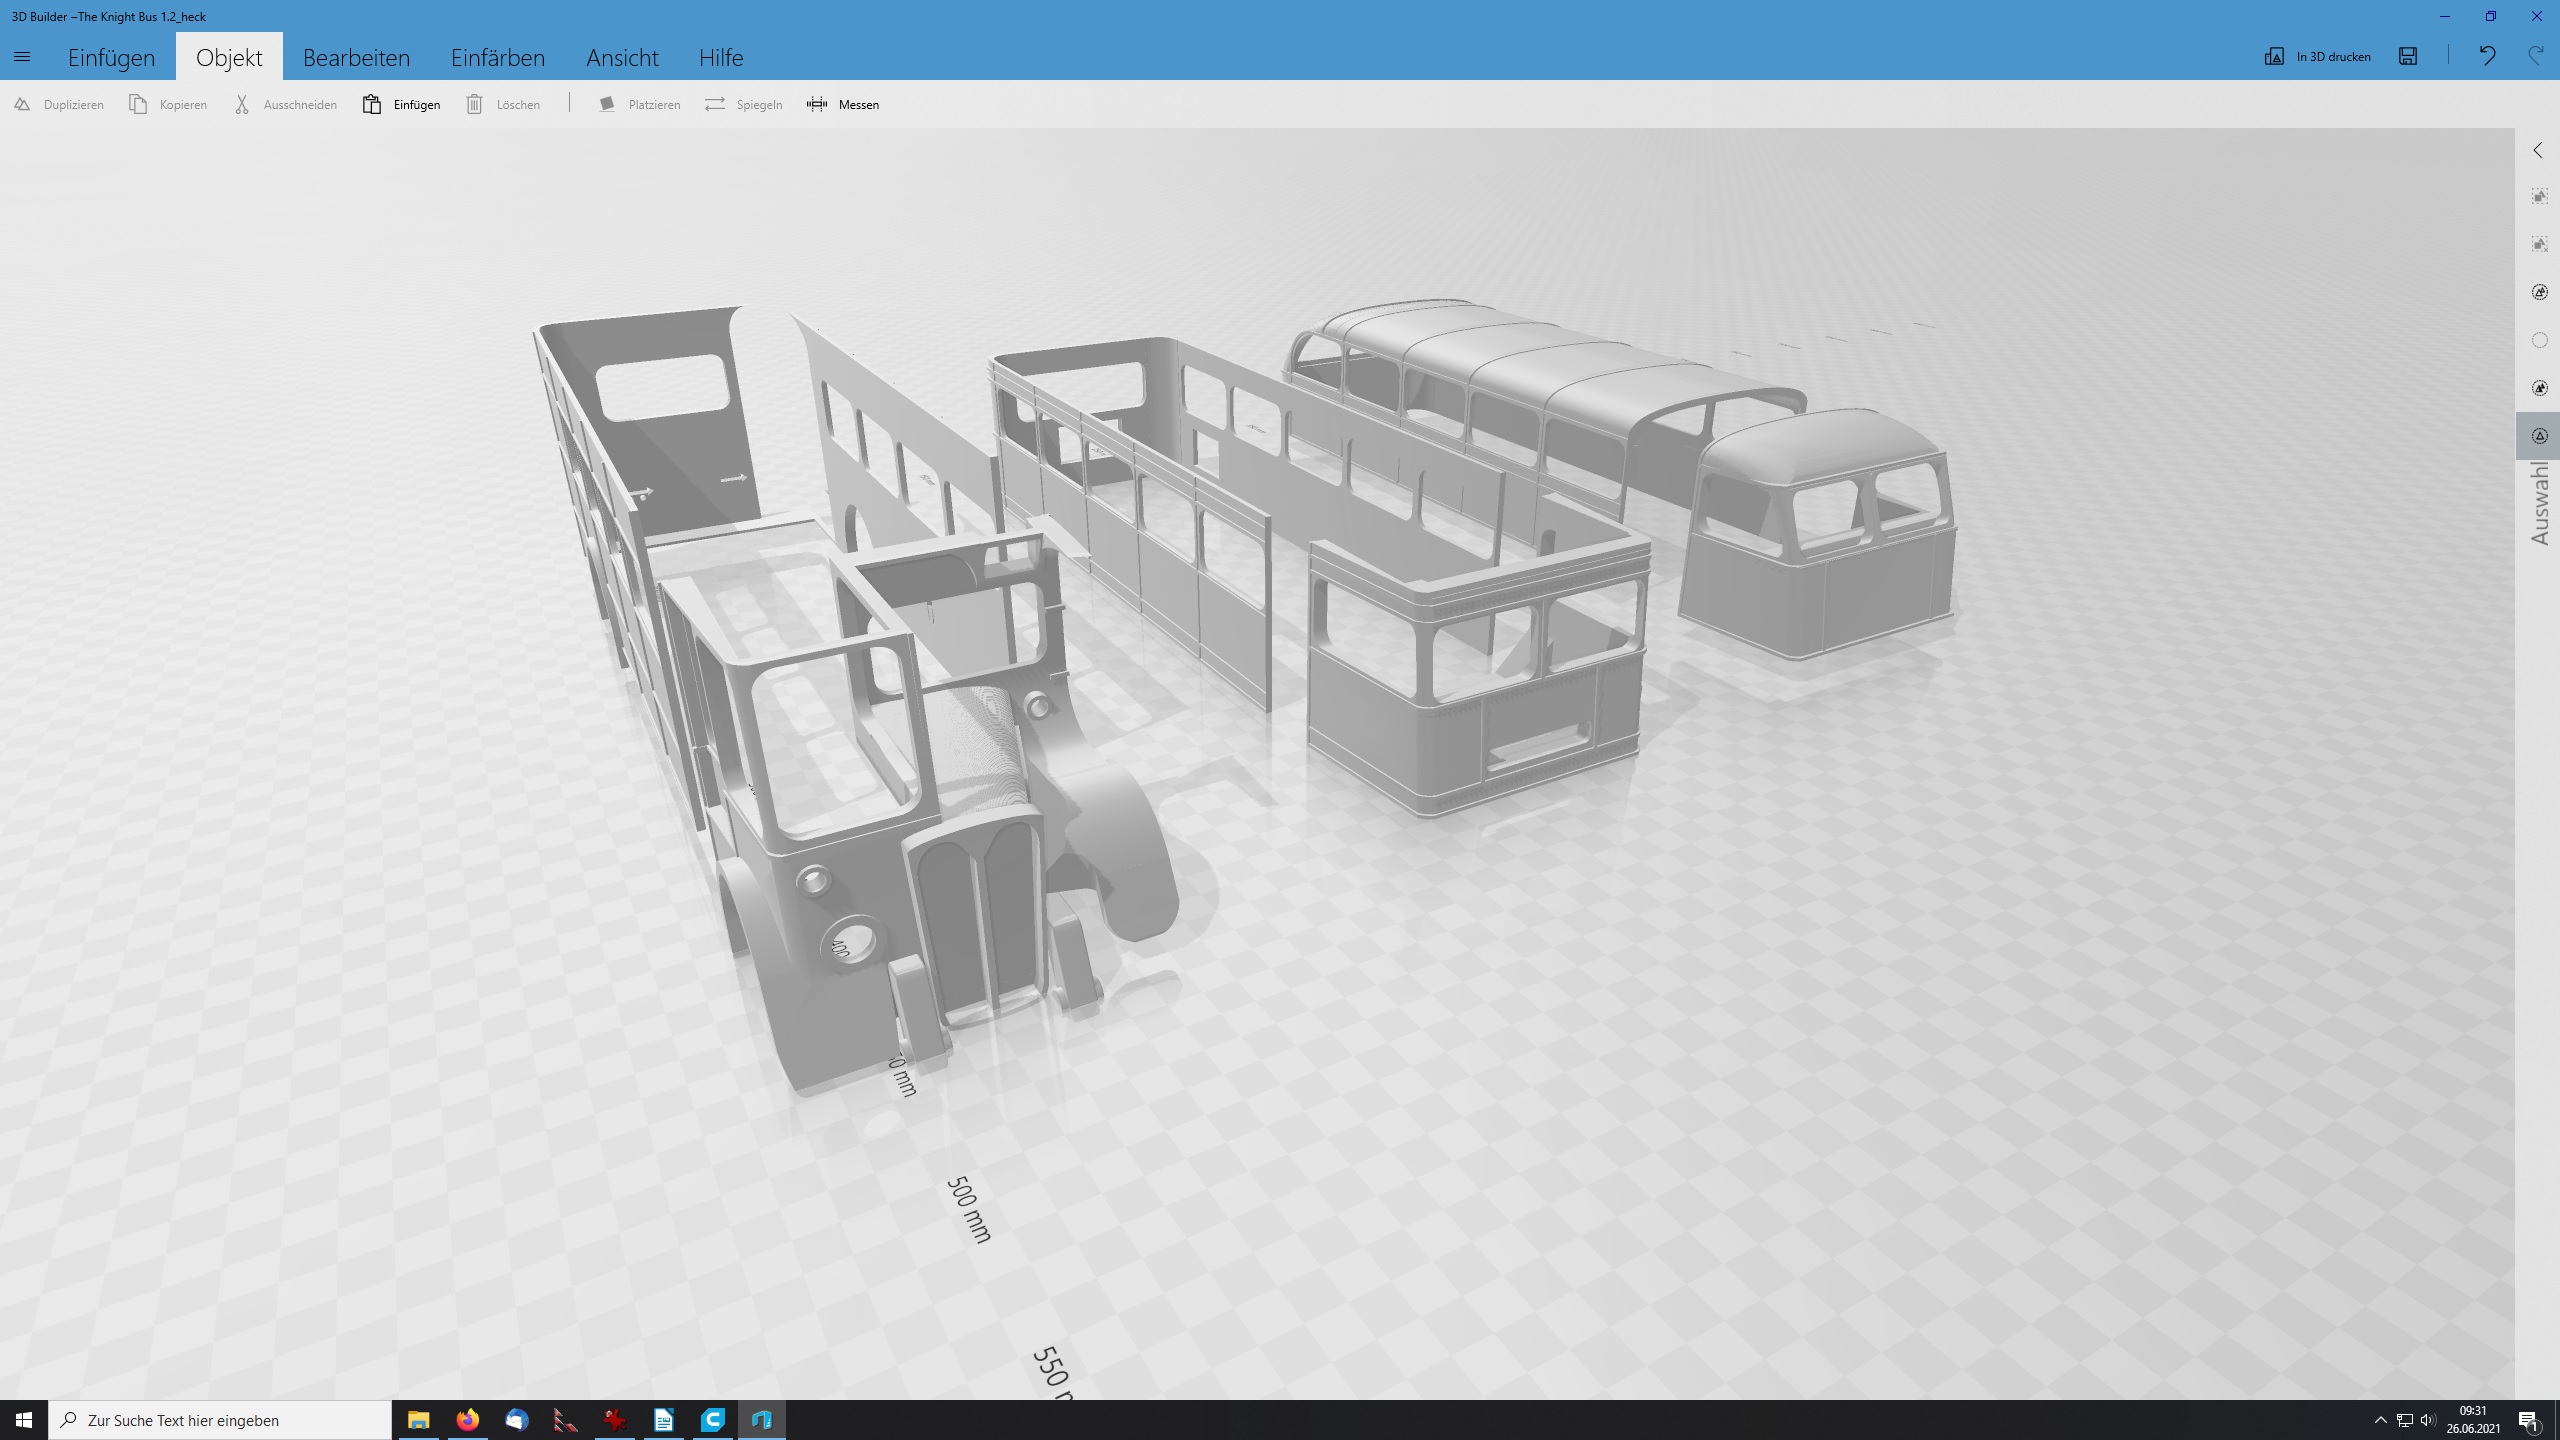Viewport: 2560px width, 1440px height.
Task: Open LibreOffice Writer from the taskbar
Action: (x=663, y=1420)
